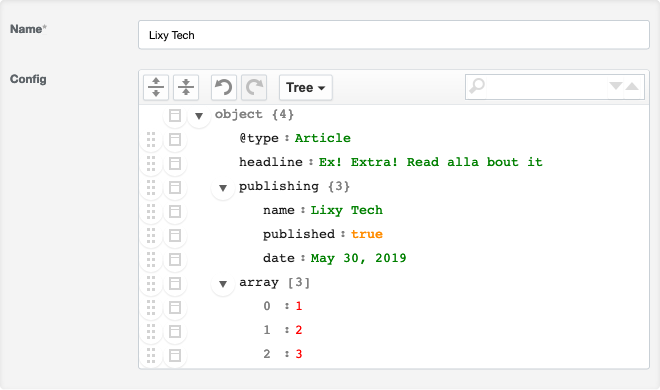Click the drag handle for headline row

click(x=151, y=163)
